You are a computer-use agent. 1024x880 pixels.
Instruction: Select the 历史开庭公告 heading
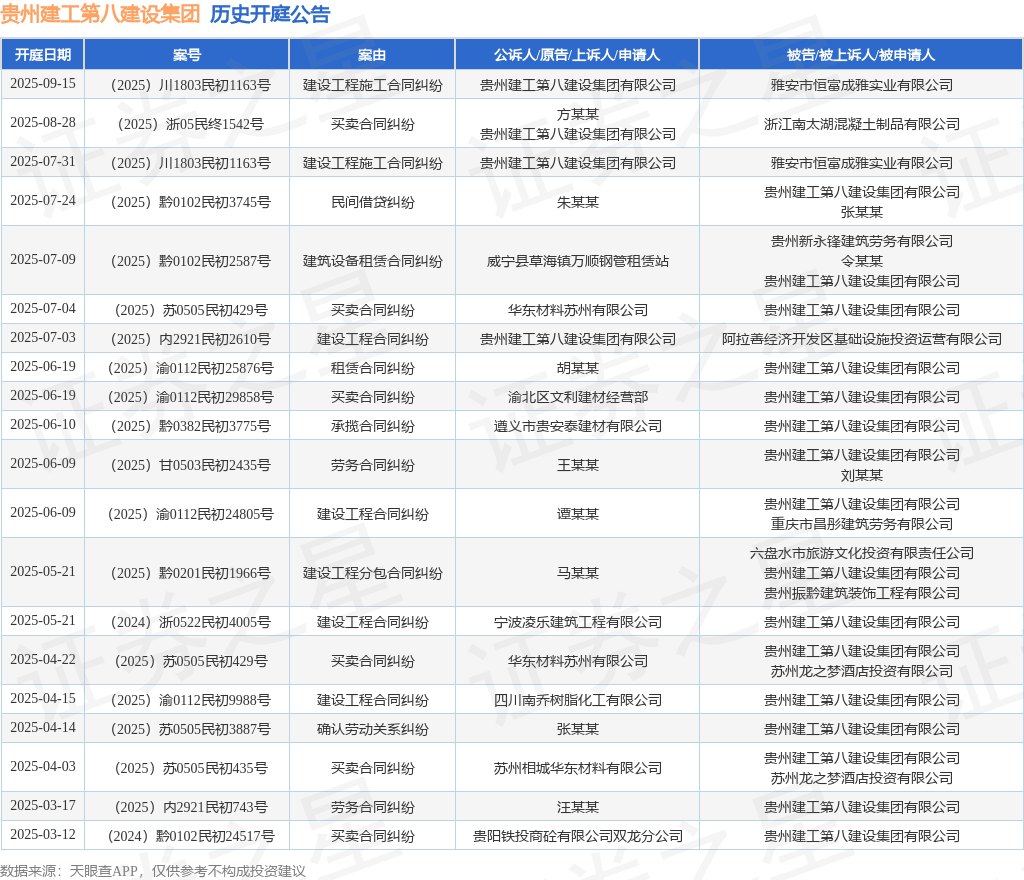[x=270, y=14]
